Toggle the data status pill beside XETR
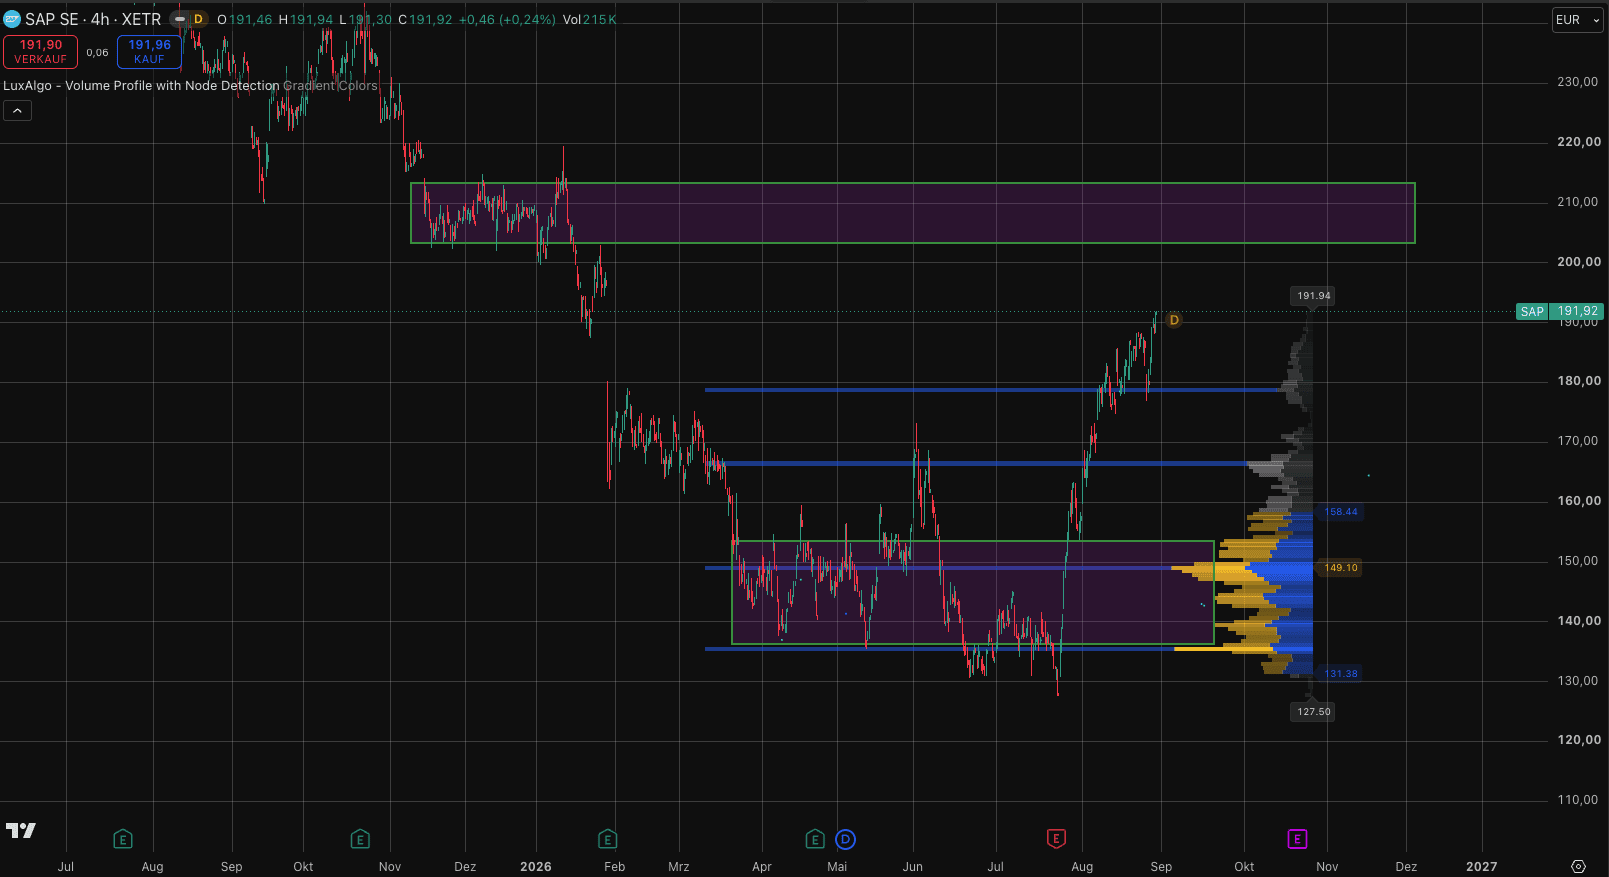The image size is (1609, 877). (x=180, y=19)
